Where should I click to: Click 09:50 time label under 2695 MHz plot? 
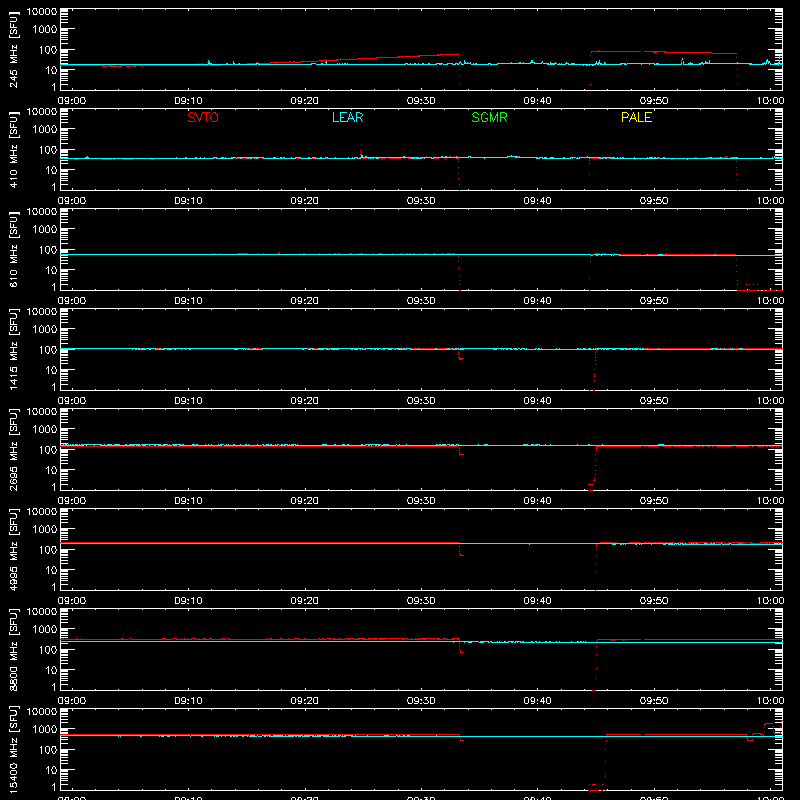coord(654,501)
